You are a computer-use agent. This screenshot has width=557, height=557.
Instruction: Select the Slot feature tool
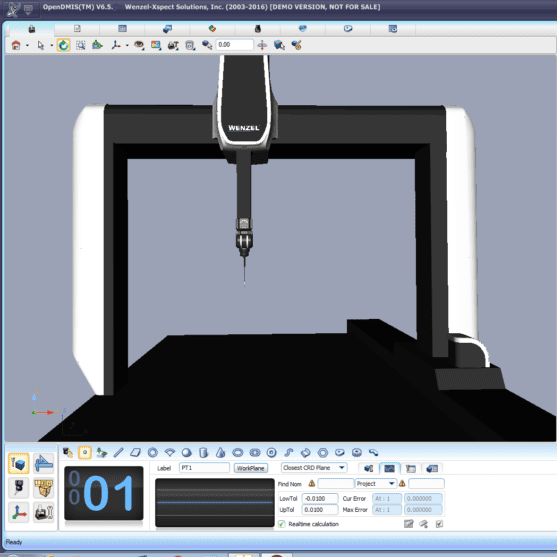(255, 453)
